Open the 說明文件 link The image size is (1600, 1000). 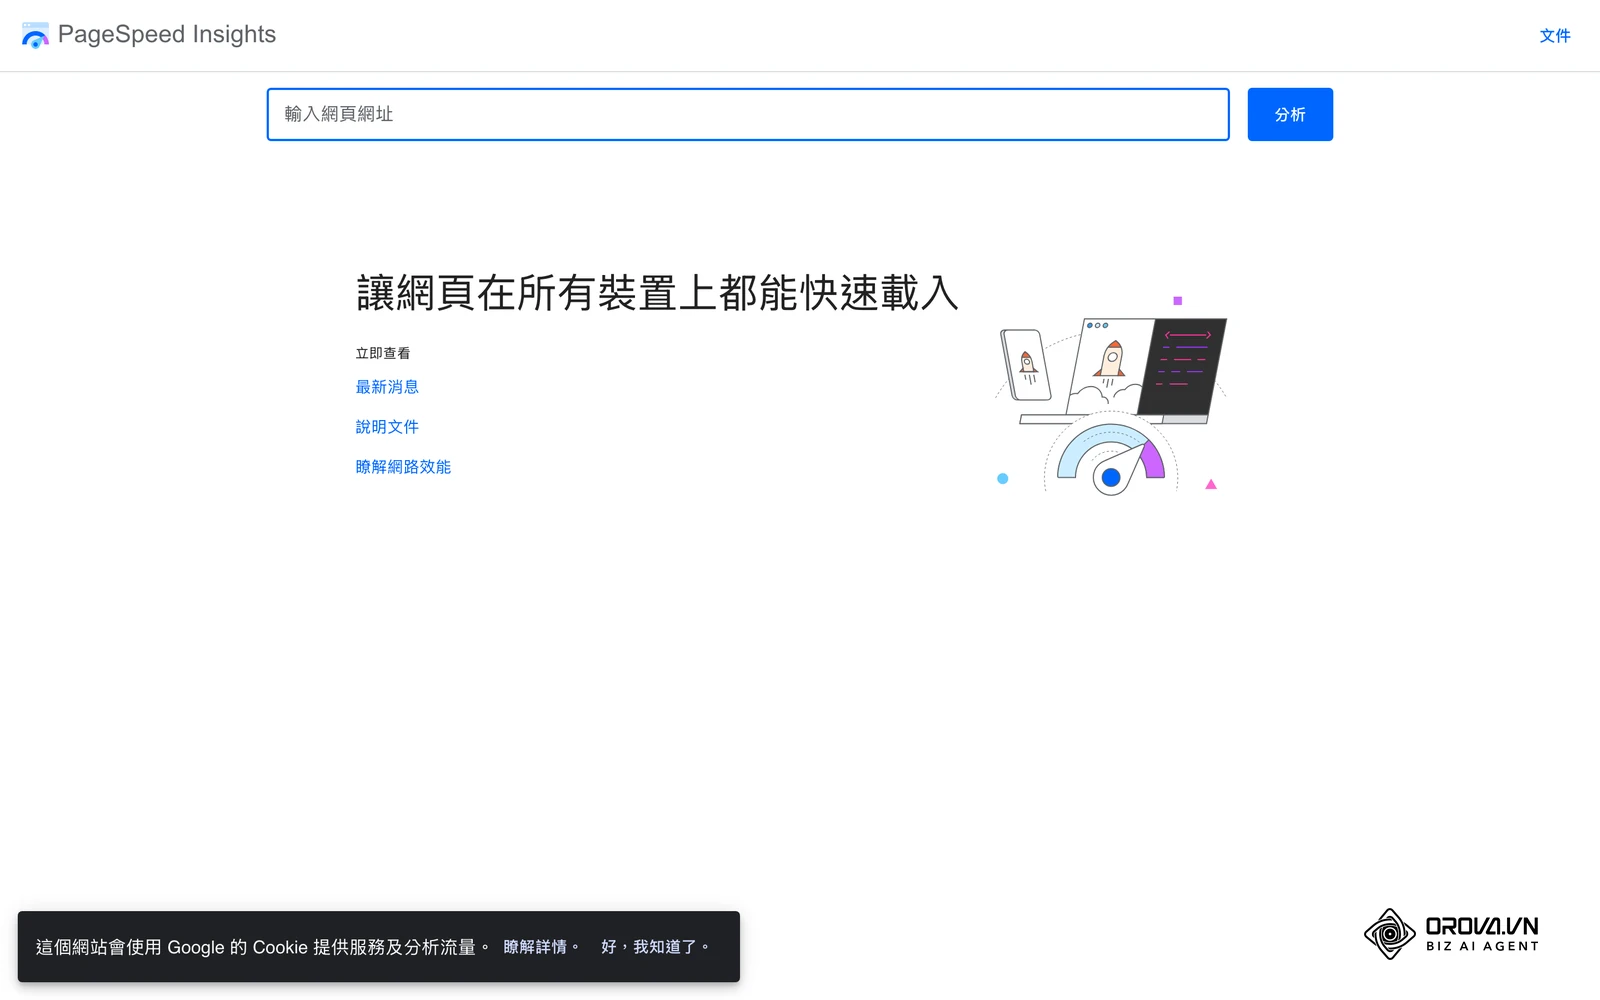click(387, 427)
